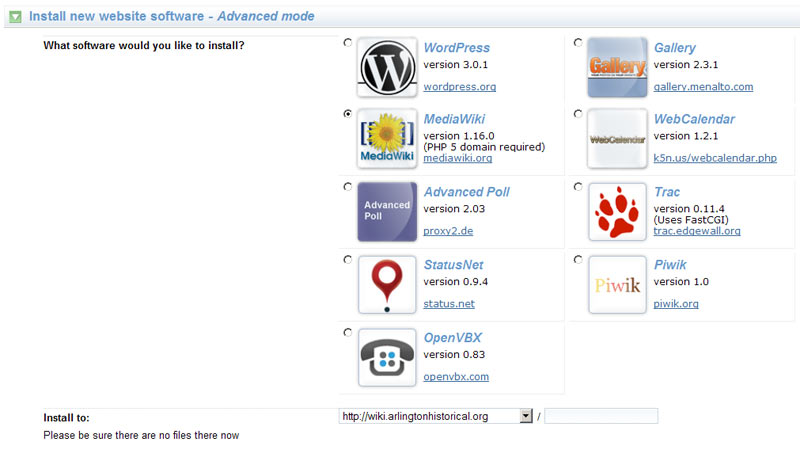
Task: Select the OpenVBX radio button
Action: pos(348,332)
